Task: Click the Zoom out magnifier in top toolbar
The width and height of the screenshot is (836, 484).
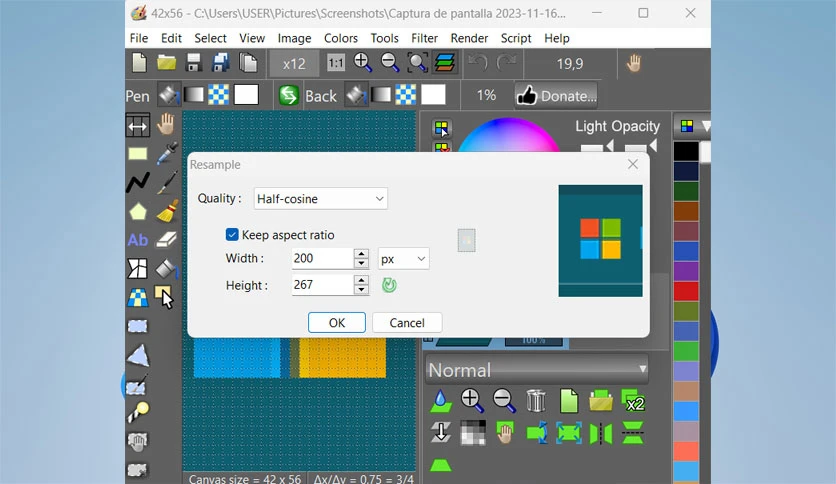Action: click(390, 63)
